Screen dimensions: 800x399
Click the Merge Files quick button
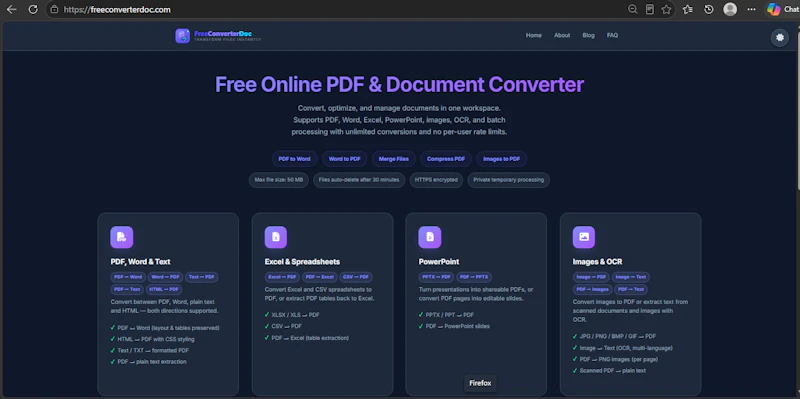pyautogui.click(x=393, y=159)
